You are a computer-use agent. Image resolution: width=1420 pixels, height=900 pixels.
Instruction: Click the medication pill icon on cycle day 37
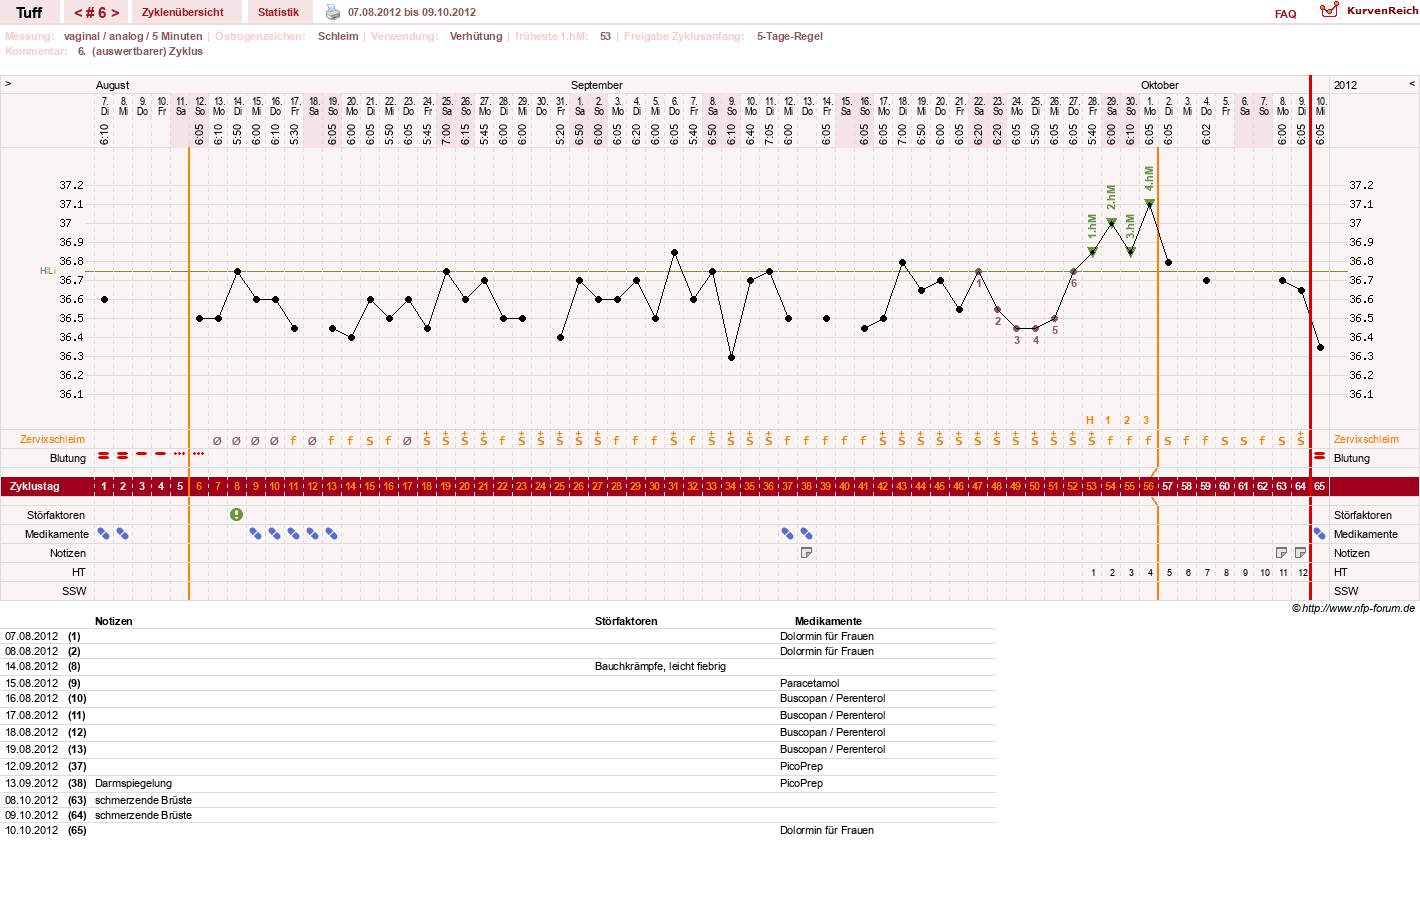pos(787,533)
